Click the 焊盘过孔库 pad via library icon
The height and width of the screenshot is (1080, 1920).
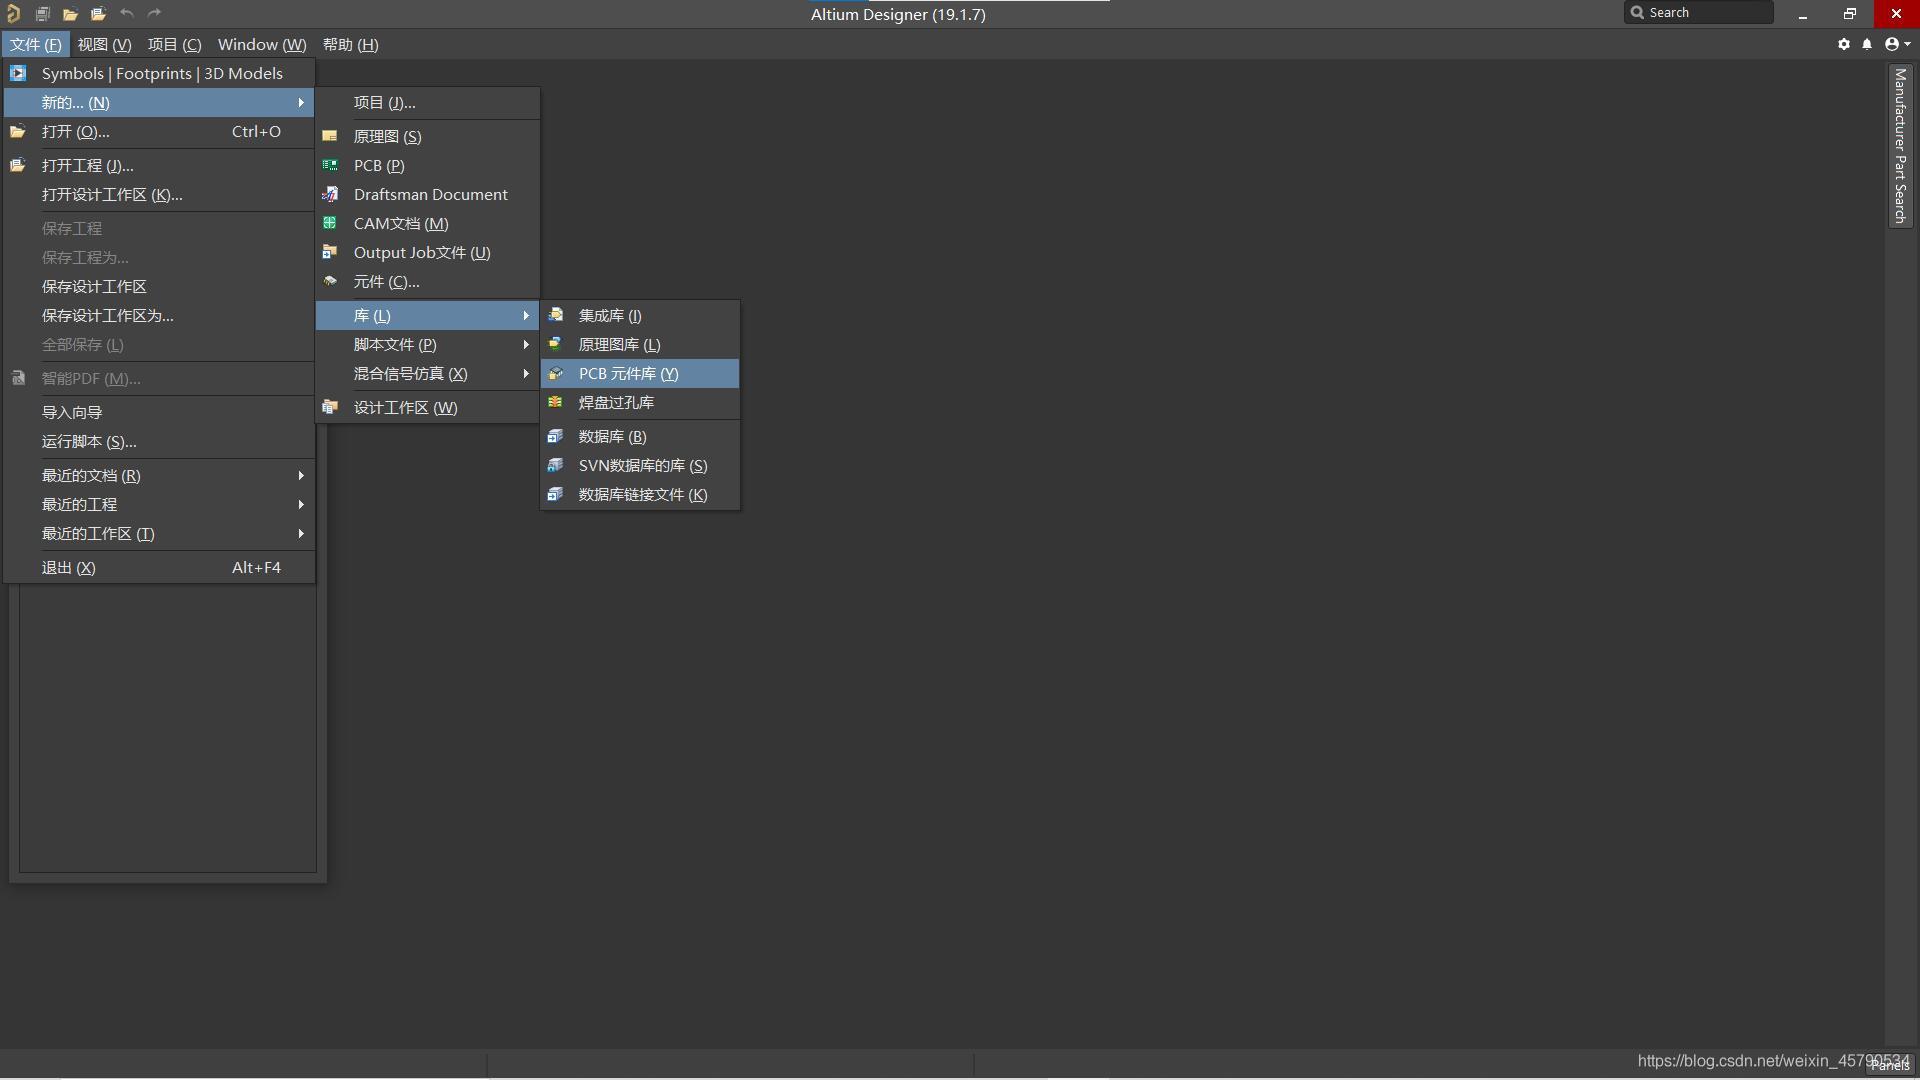pos(556,402)
